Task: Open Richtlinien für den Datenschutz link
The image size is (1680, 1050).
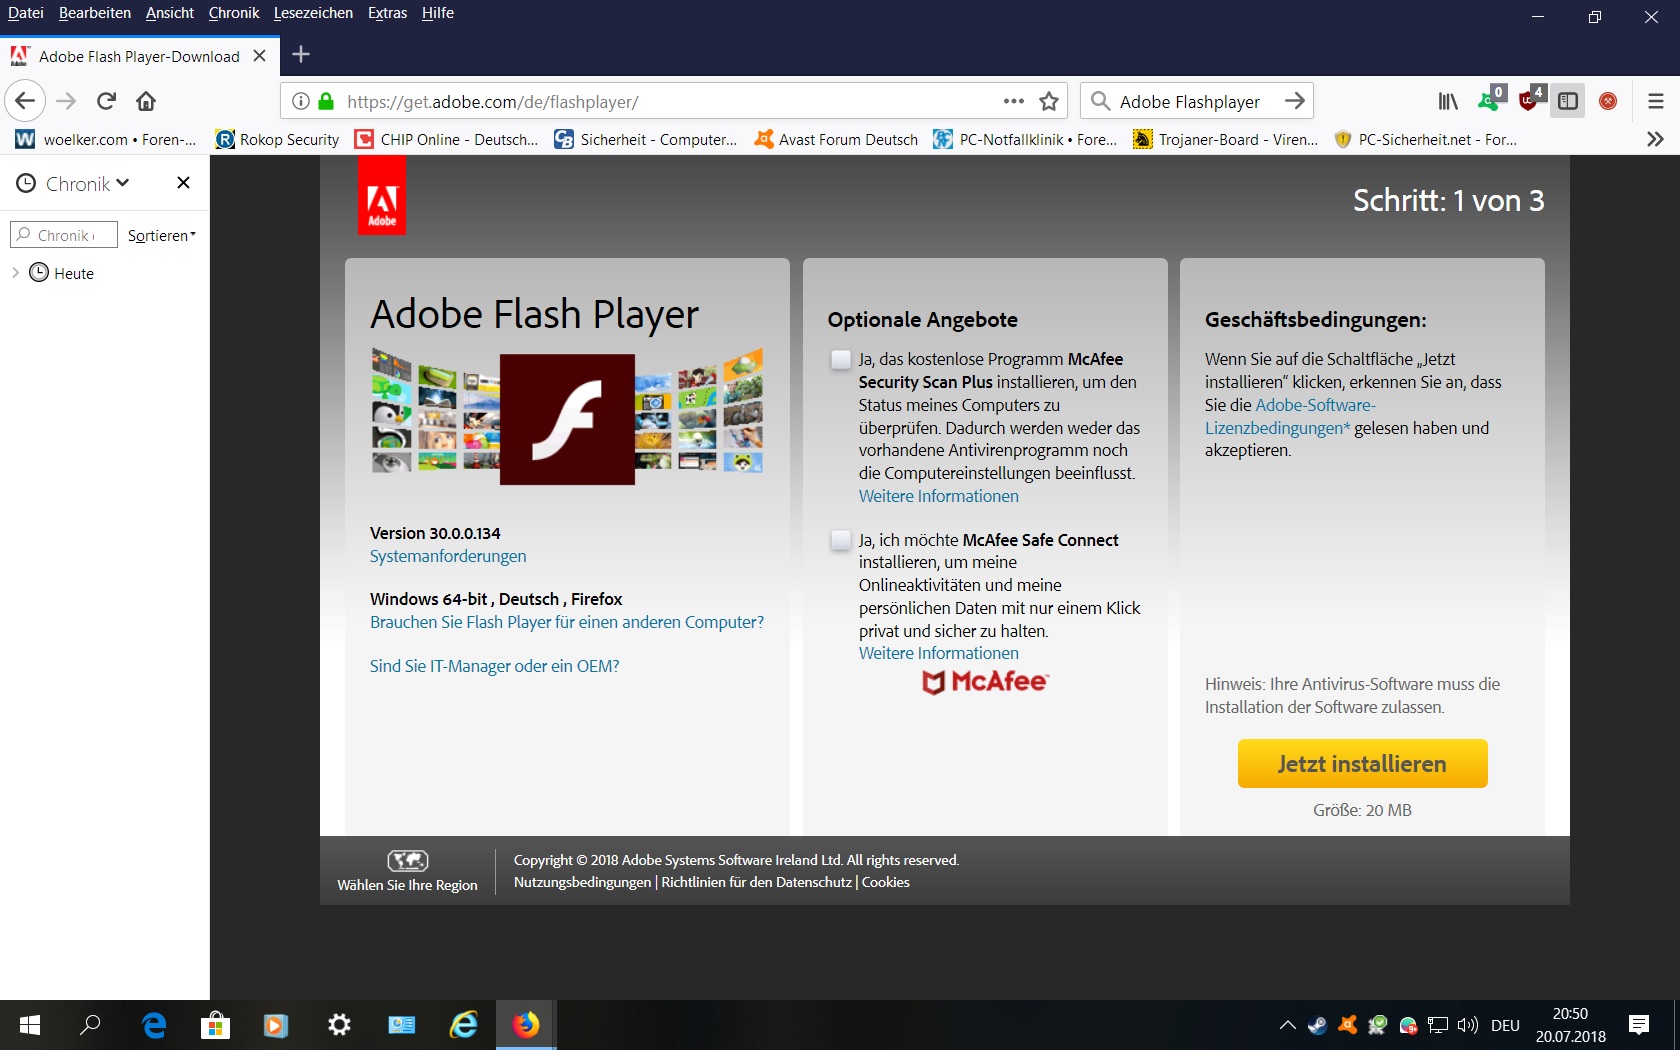Action: (756, 882)
